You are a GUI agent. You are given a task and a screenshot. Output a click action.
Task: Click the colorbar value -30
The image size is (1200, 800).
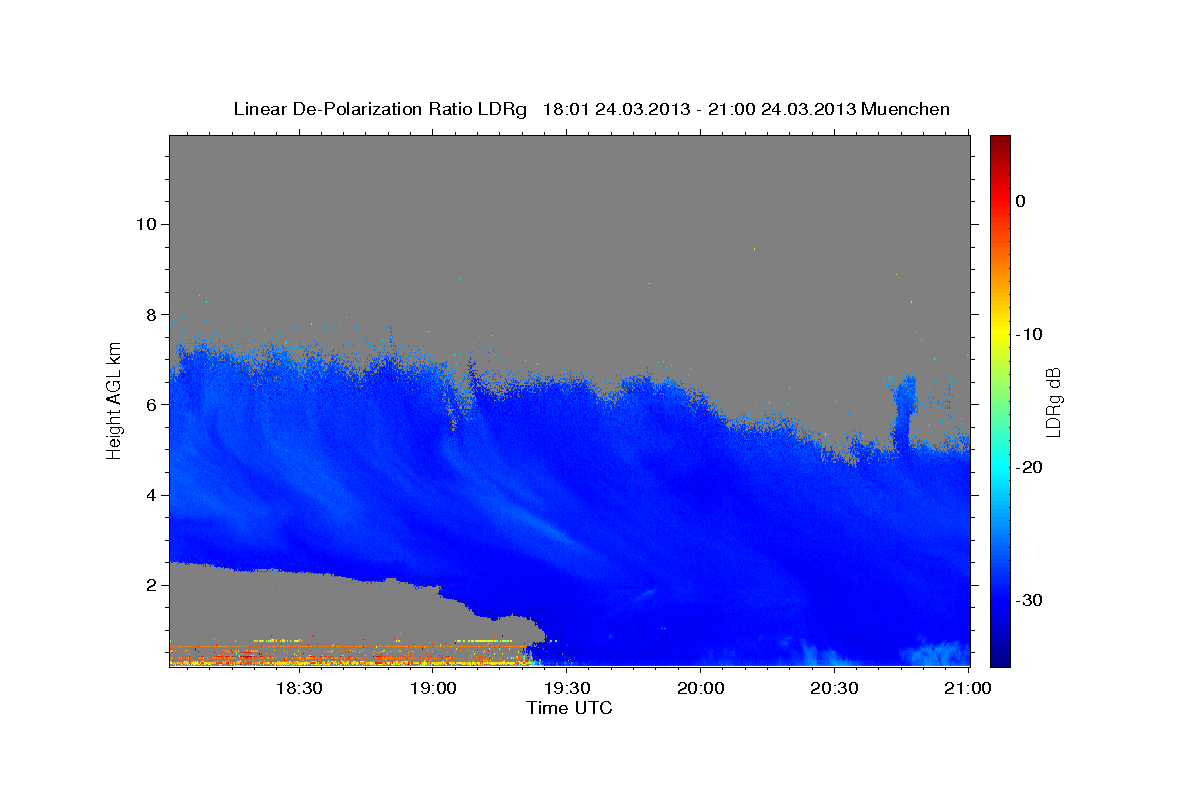[x=1029, y=600]
